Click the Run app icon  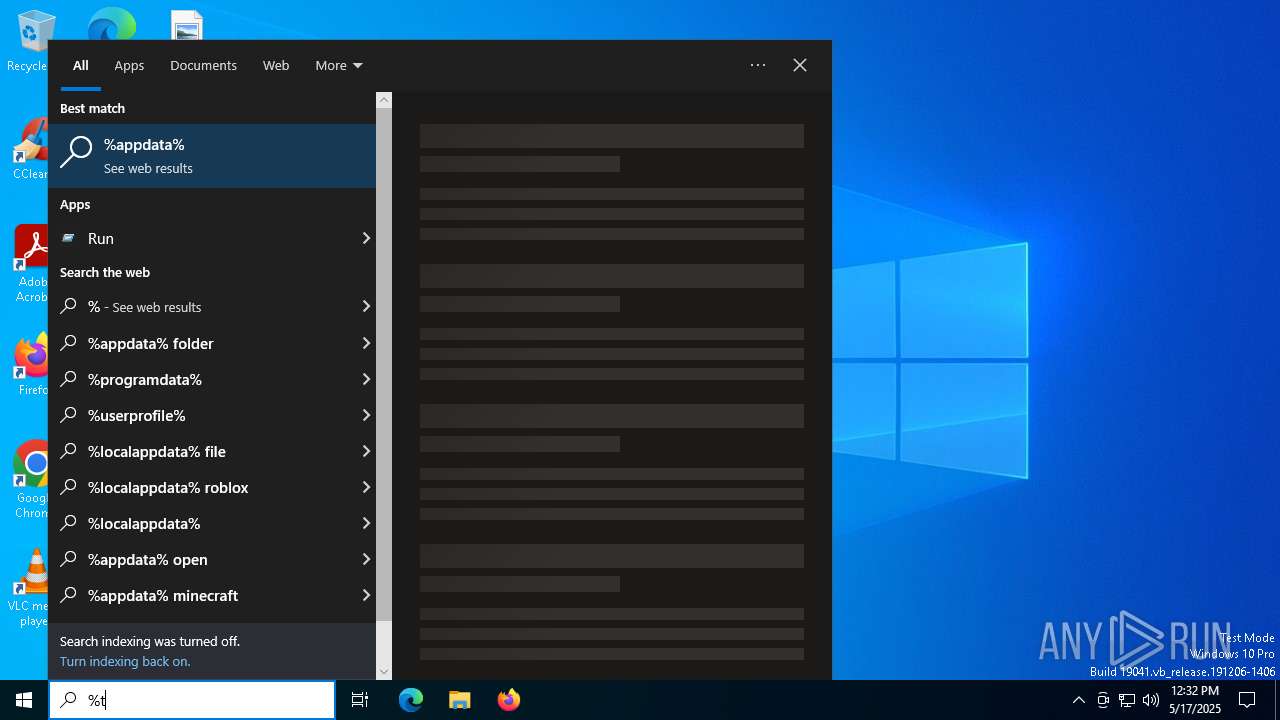pyautogui.click(x=68, y=238)
